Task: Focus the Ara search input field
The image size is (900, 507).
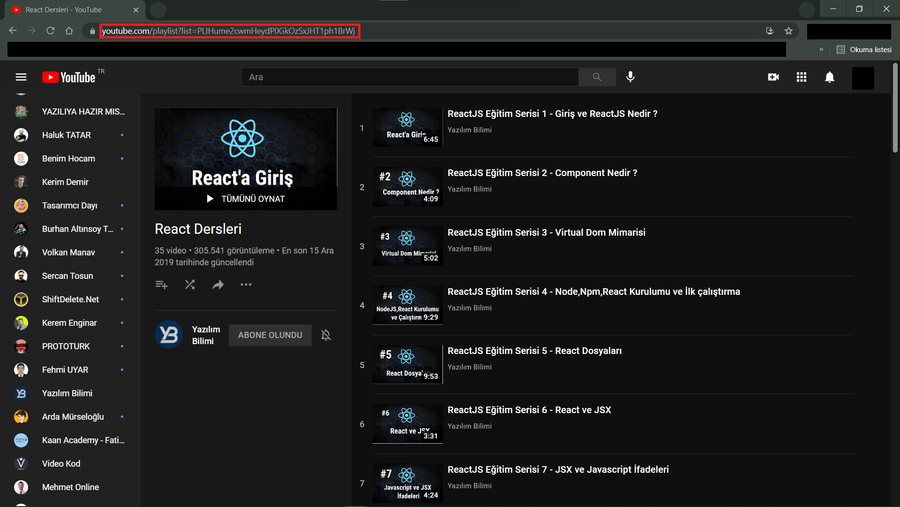Action: (410, 77)
